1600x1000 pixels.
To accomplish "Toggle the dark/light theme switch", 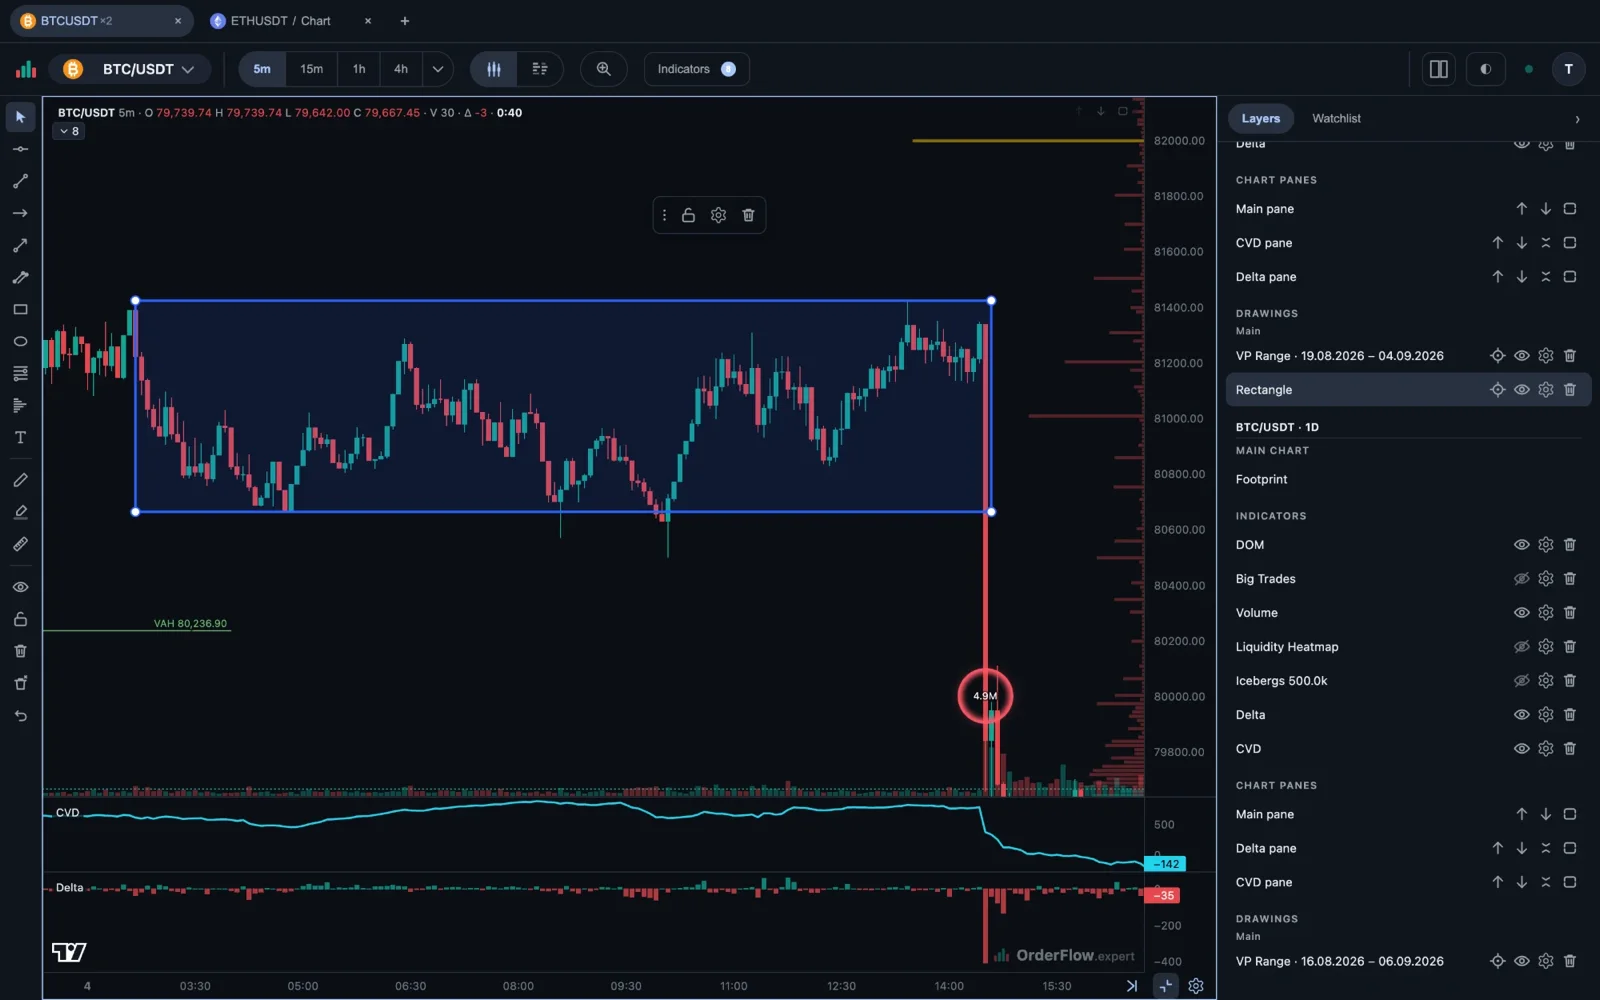I will point(1486,69).
